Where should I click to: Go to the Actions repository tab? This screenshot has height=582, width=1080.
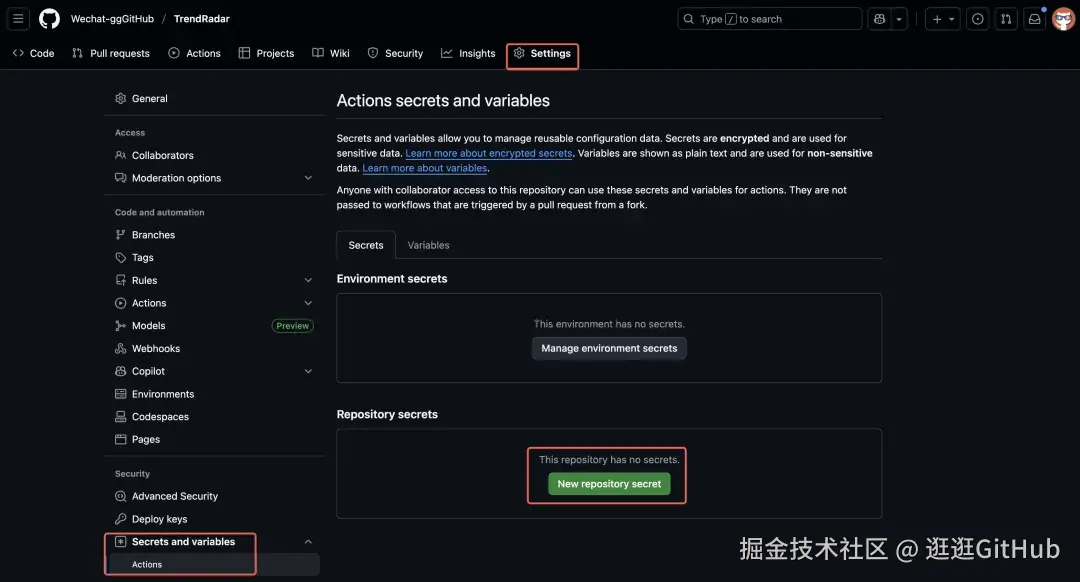click(x=195, y=53)
